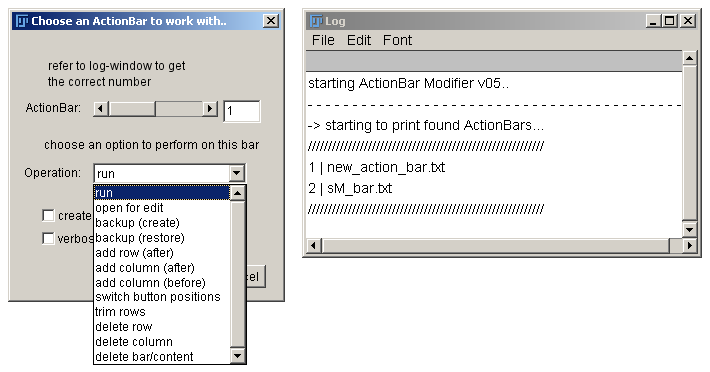Choose 'add column (after)' operation
This screenshot has height=372, width=710.
pos(144,267)
